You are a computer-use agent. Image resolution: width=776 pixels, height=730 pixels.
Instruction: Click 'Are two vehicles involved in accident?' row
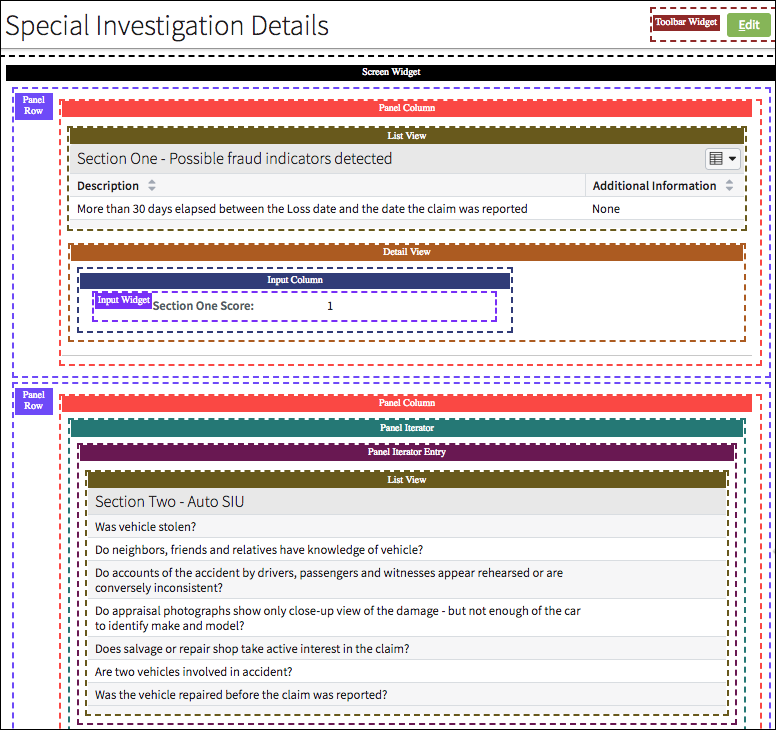pyautogui.click(x=193, y=672)
